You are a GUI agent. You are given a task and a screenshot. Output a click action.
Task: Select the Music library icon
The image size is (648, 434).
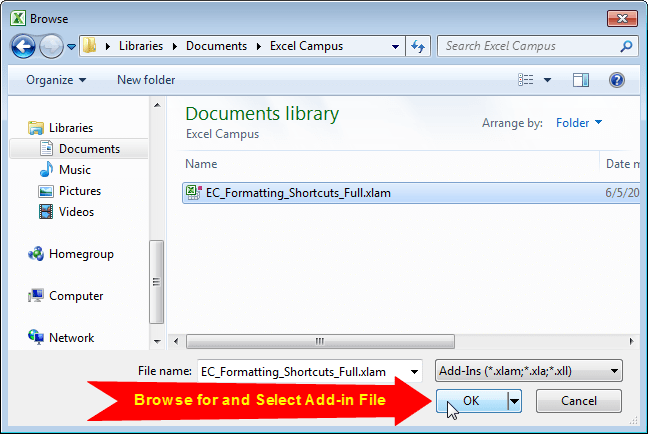(46, 170)
